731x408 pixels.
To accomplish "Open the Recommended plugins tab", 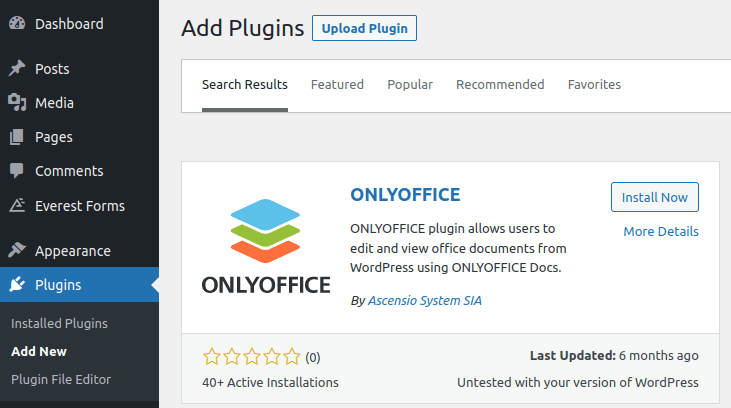I will pos(500,85).
